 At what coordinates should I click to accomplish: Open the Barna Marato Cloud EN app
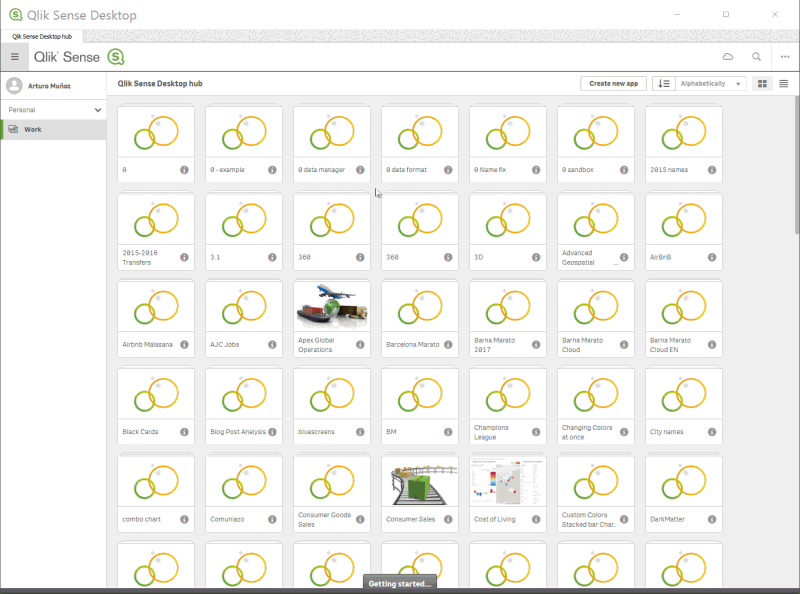tap(684, 318)
